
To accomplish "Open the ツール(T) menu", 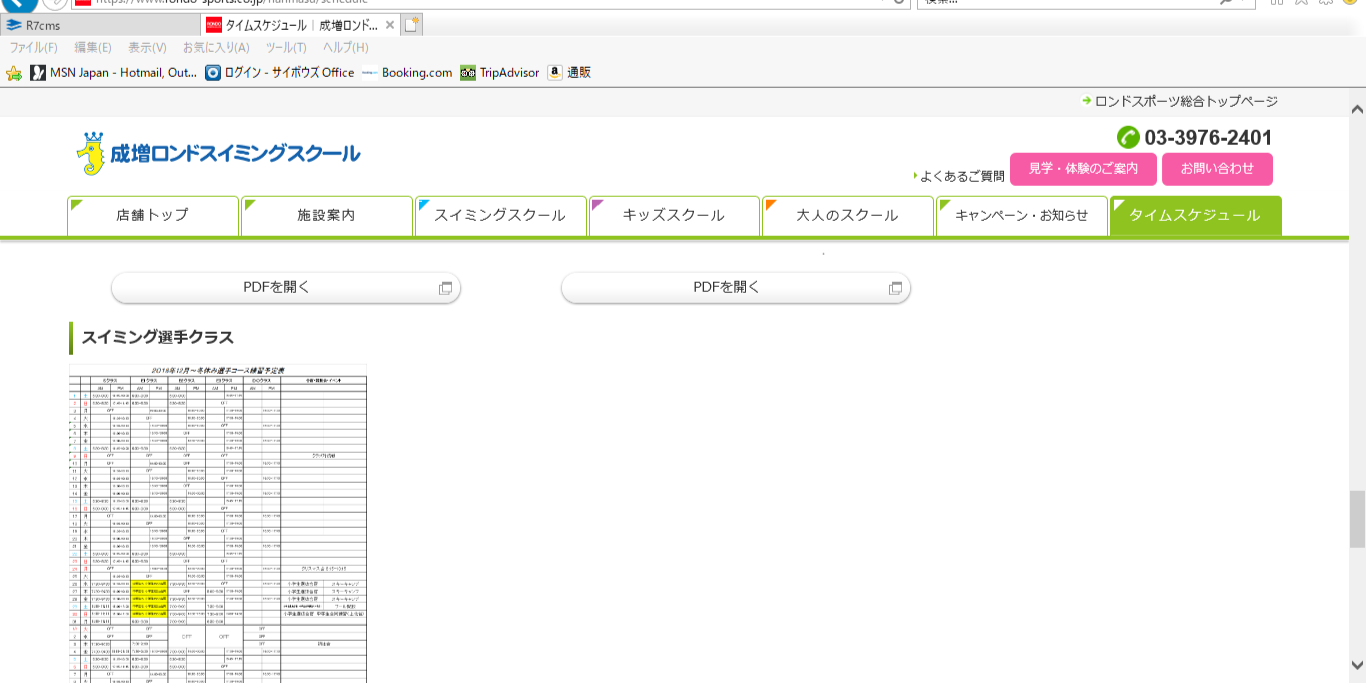I will 286,47.
